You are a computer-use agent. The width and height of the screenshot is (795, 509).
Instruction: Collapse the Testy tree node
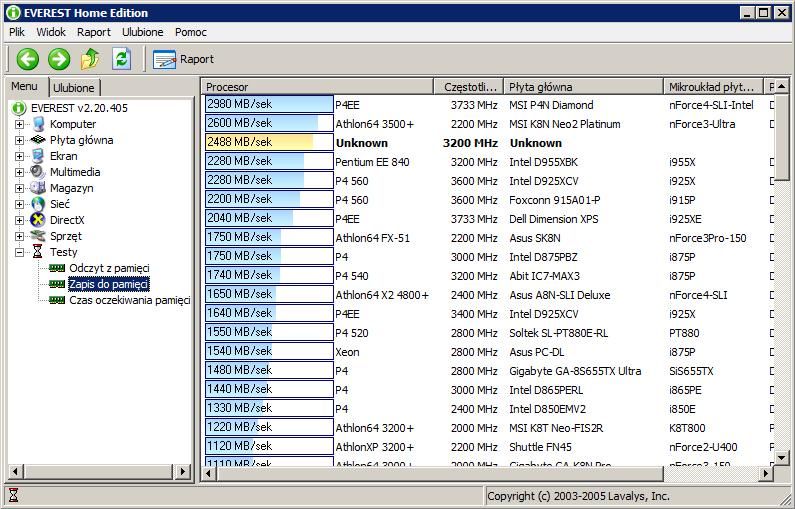pyautogui.click(x=19, y=252)
